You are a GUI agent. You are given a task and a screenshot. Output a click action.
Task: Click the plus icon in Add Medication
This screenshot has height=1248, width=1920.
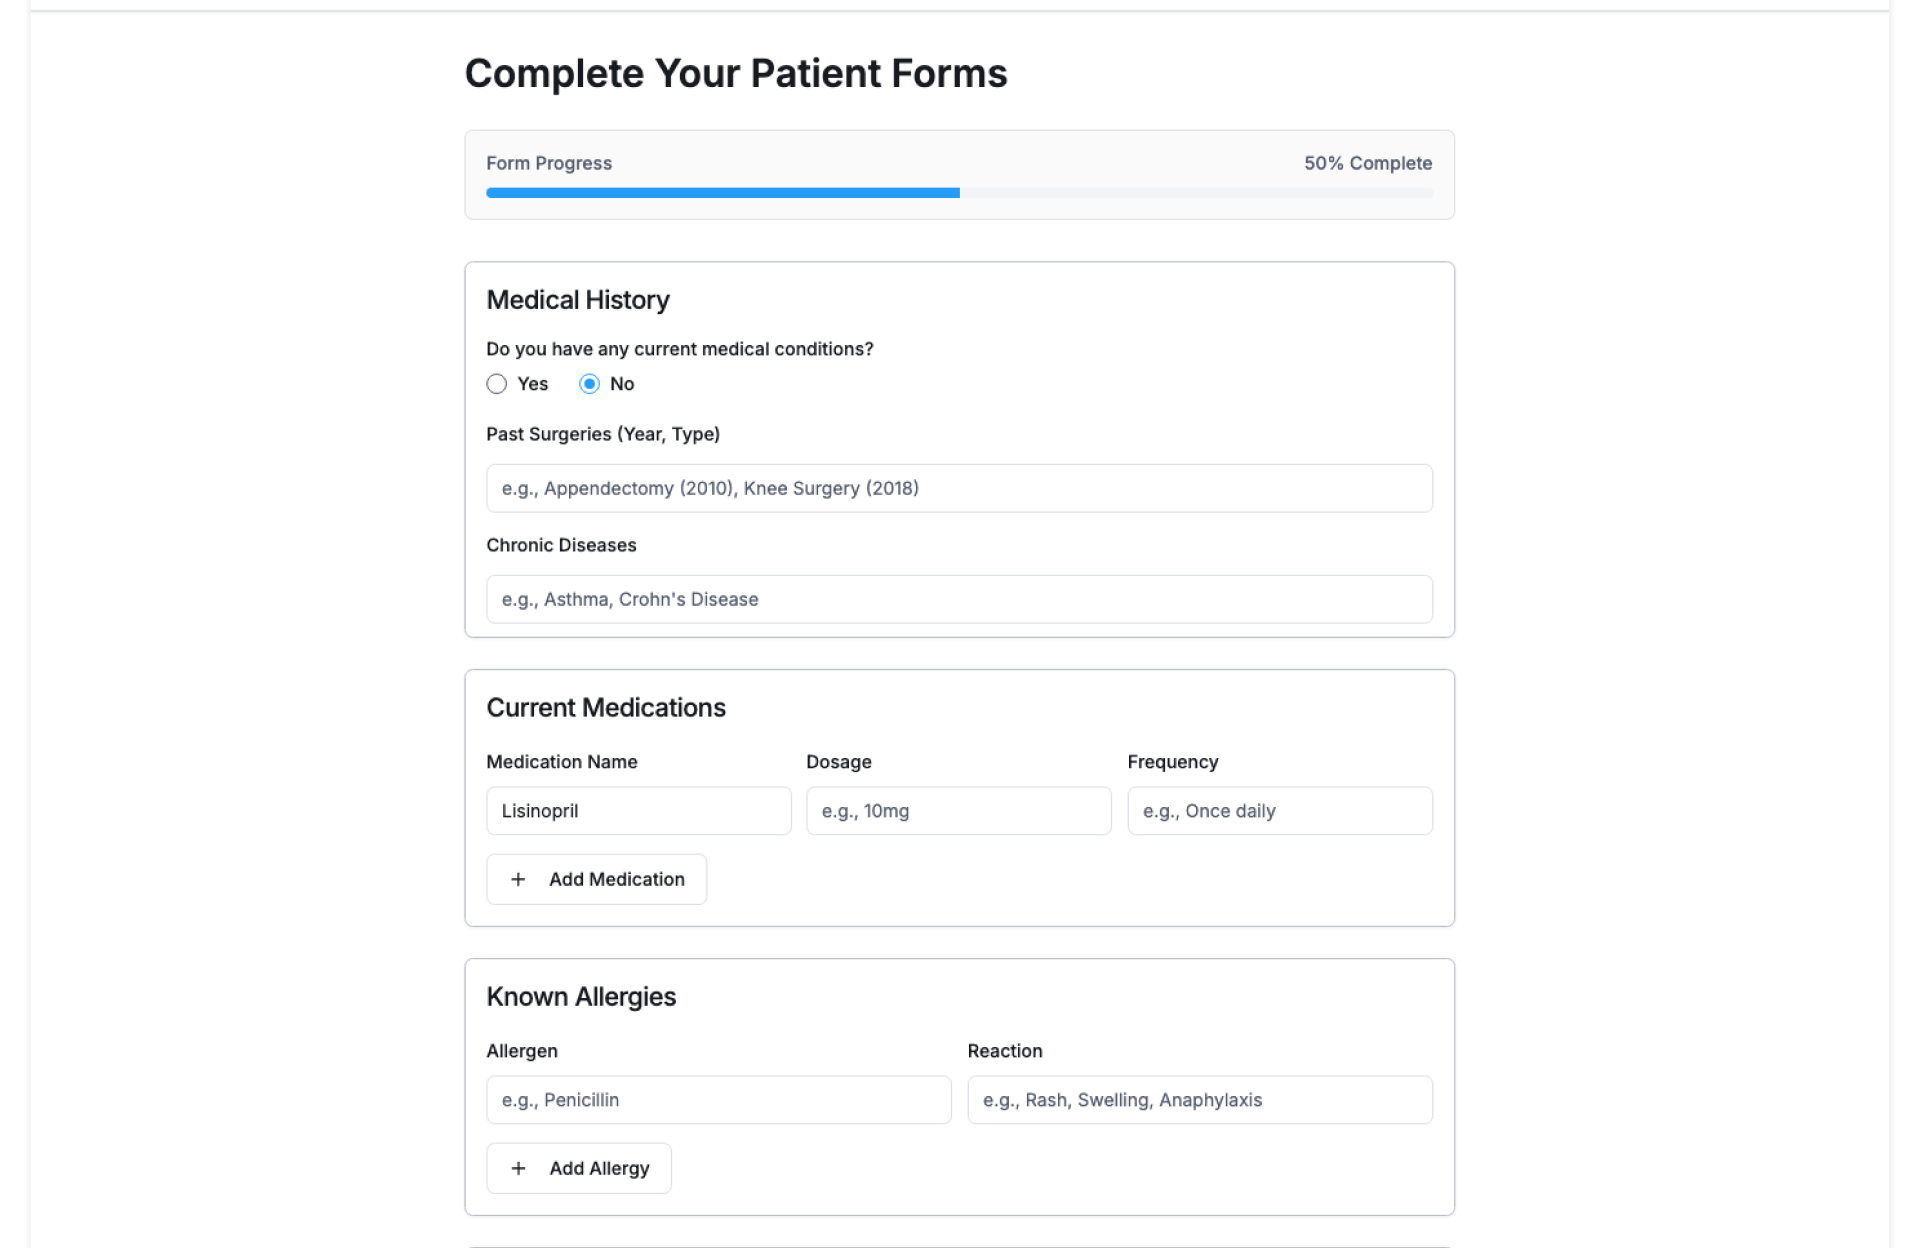point(518,879)
